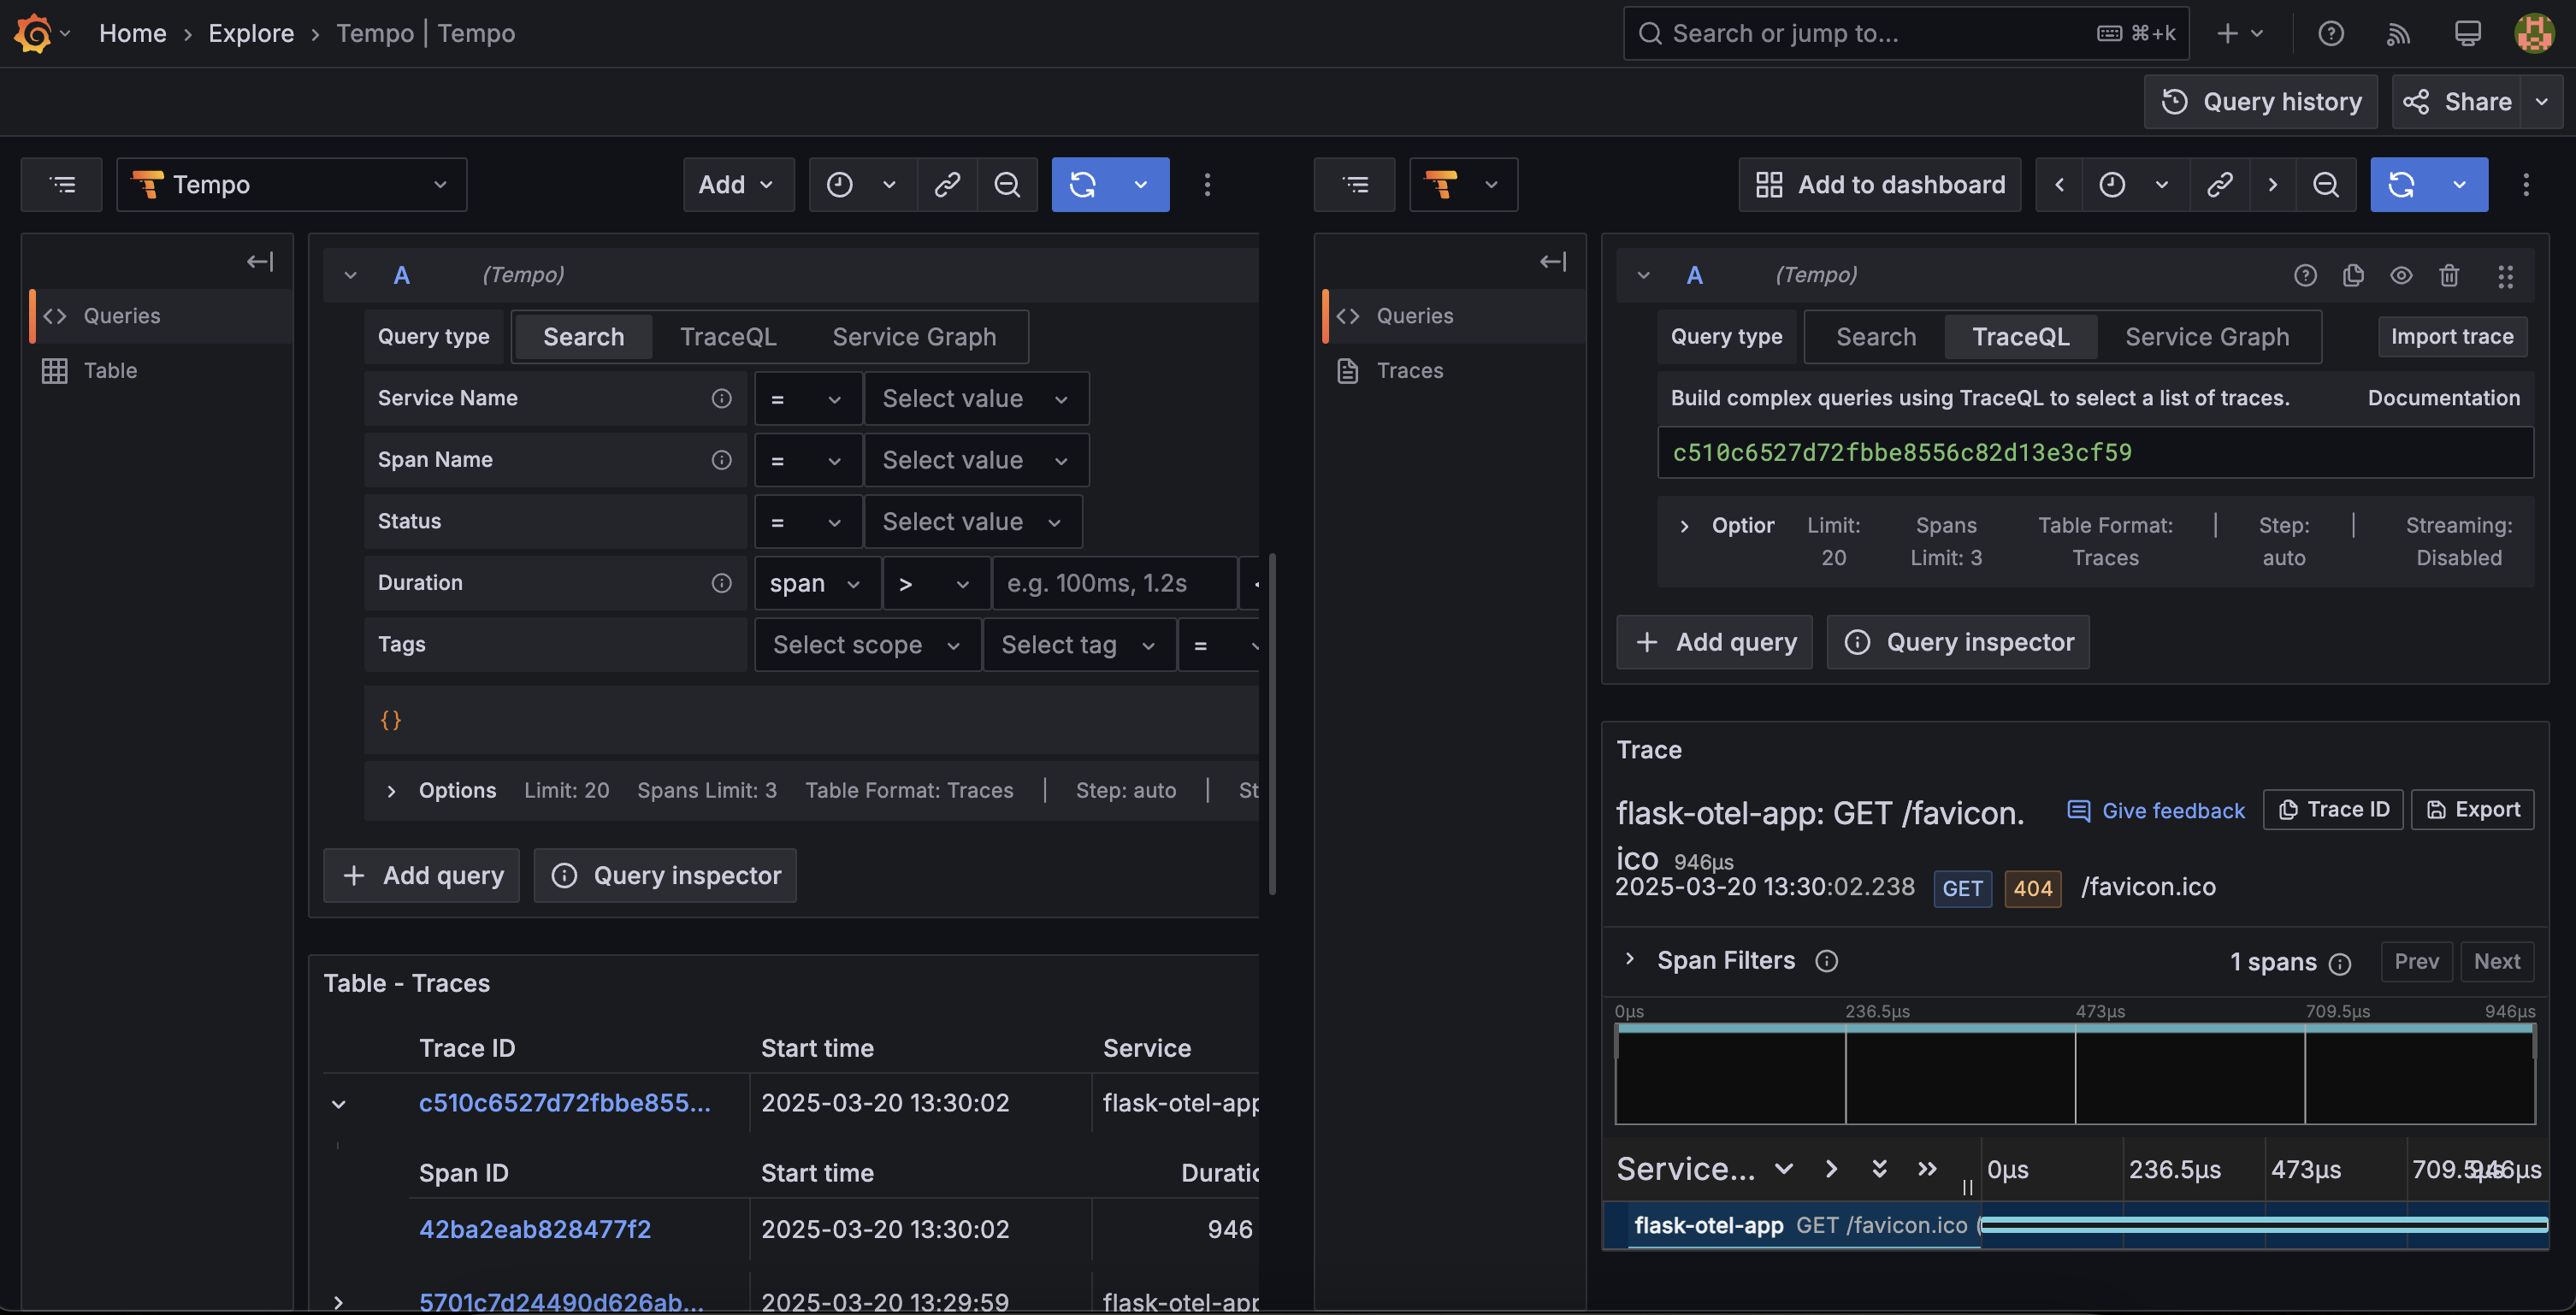Toggle the left pane content outline button

[62, 184]
